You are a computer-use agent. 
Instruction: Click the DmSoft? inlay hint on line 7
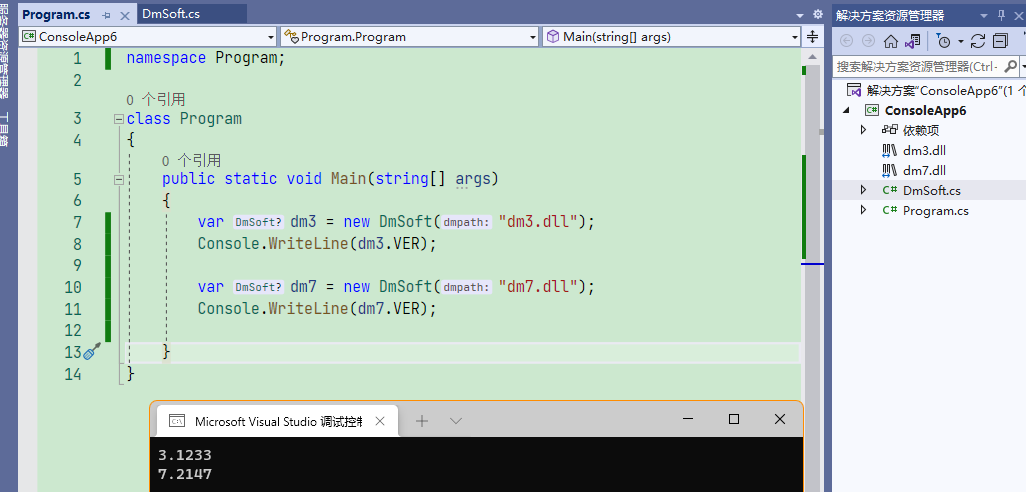[x=258, y=222]
